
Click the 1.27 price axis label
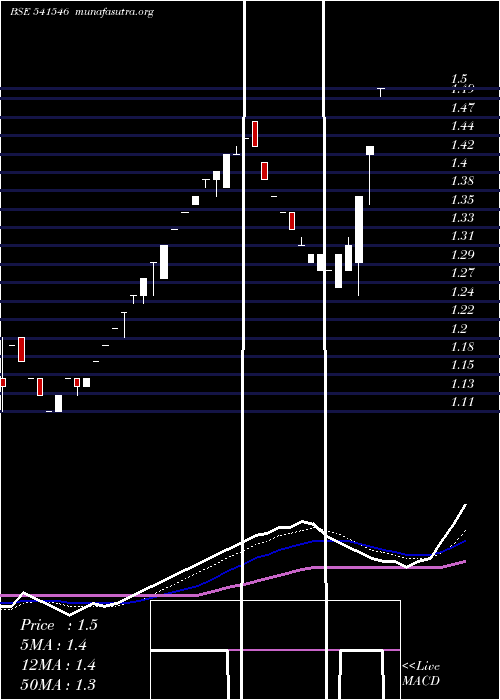463,273
